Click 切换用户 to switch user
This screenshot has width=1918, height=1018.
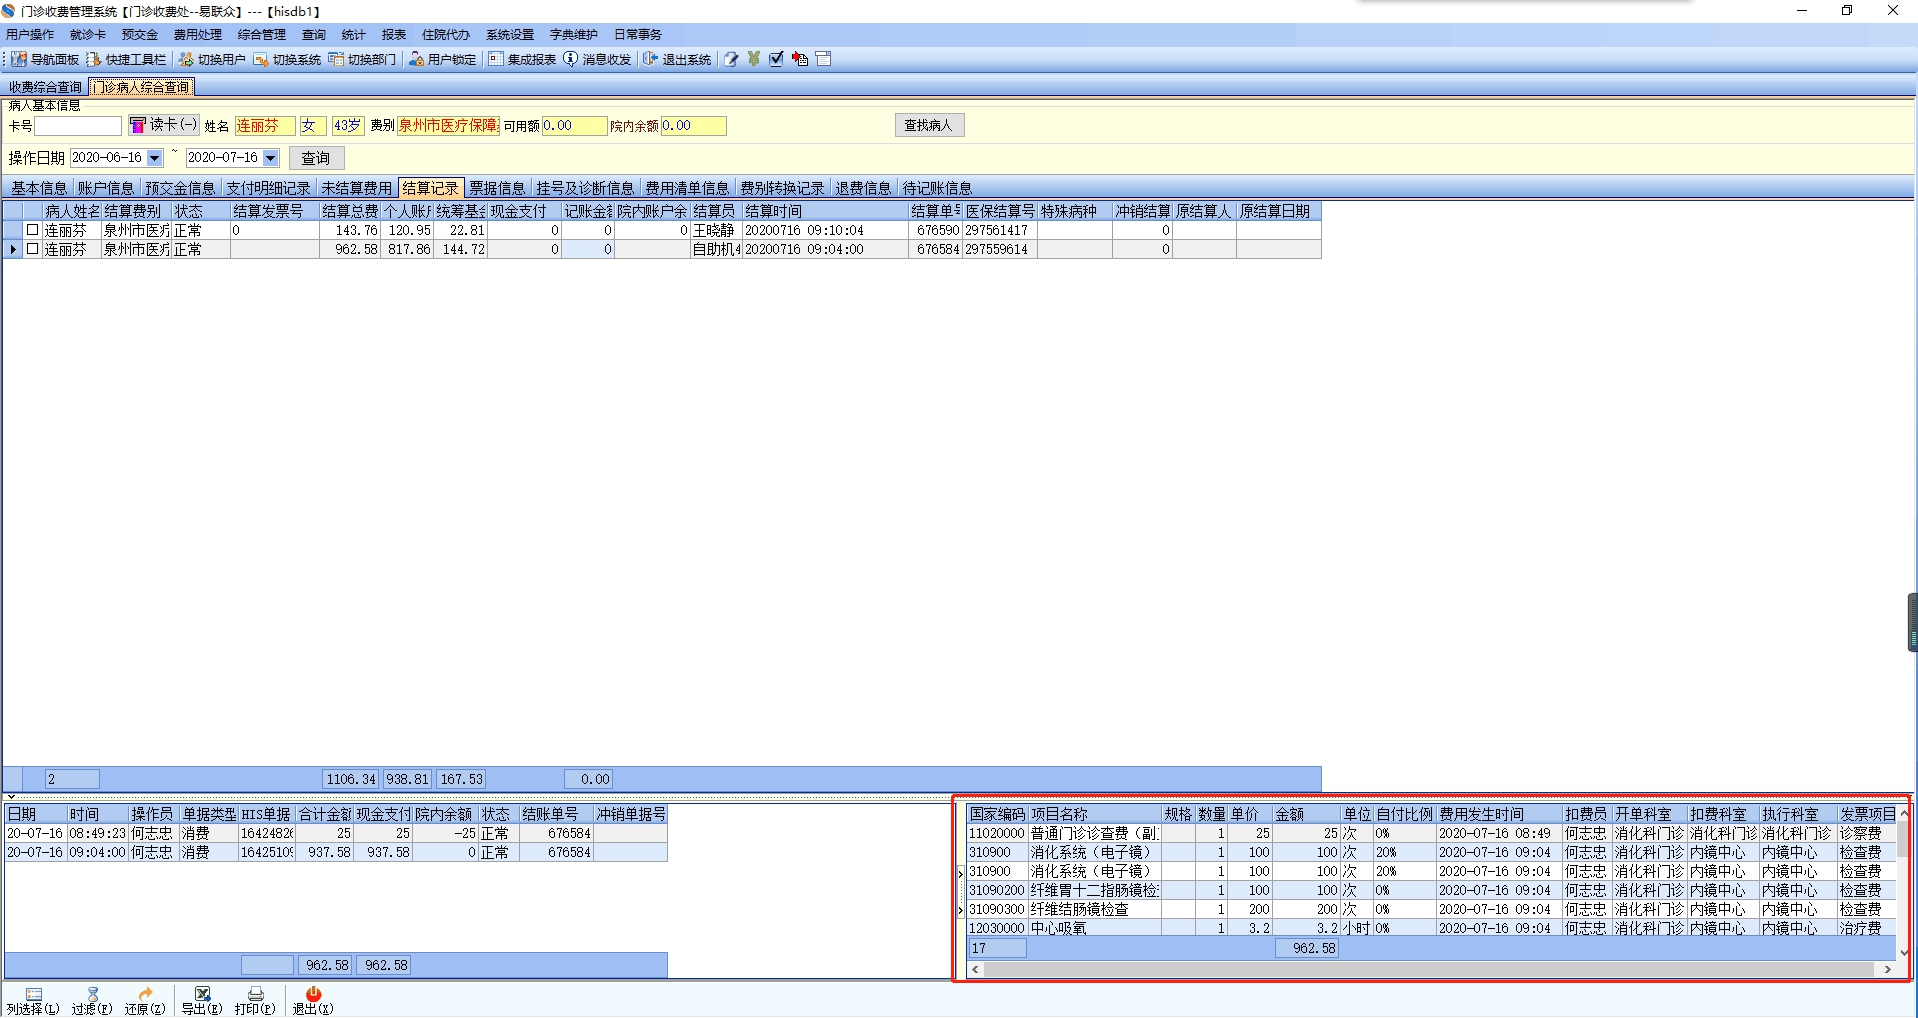[212, 59]
